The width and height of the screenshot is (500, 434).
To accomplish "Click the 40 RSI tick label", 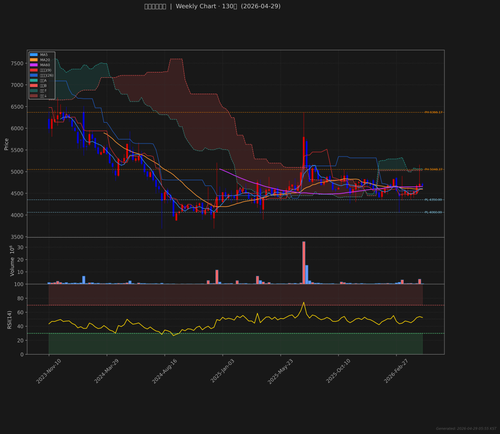I will 20,326.
